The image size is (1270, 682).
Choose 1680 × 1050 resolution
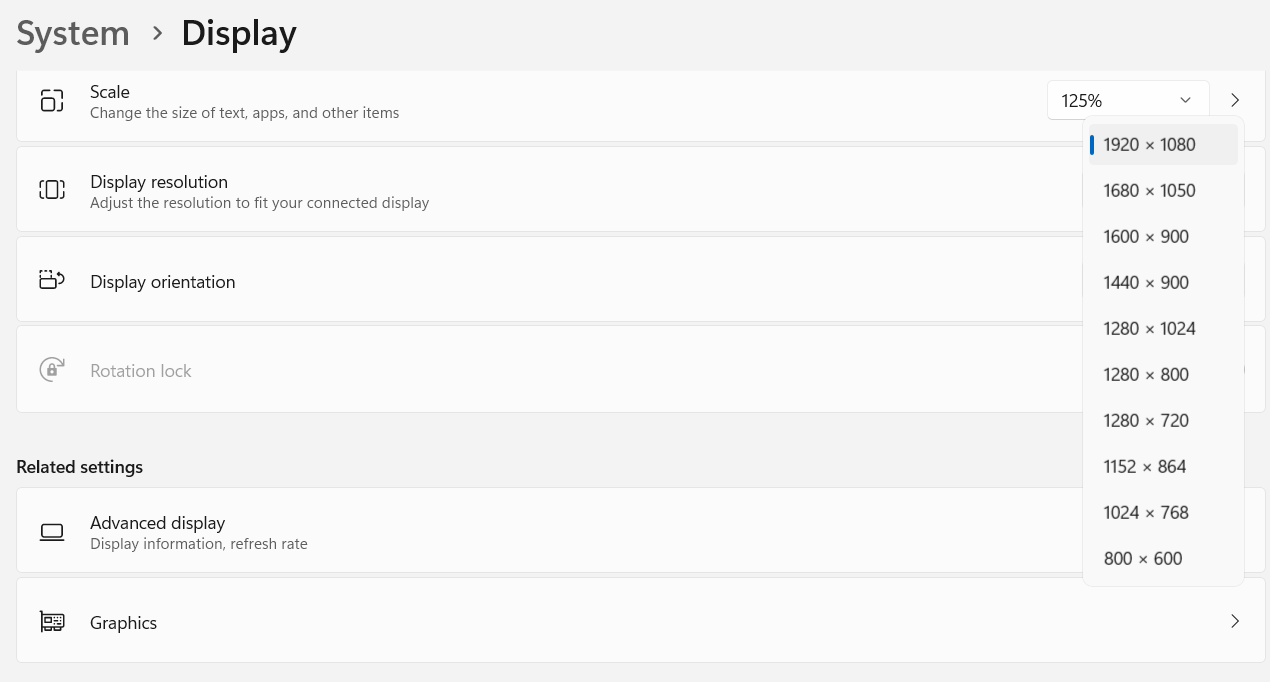pos(1149,191)
